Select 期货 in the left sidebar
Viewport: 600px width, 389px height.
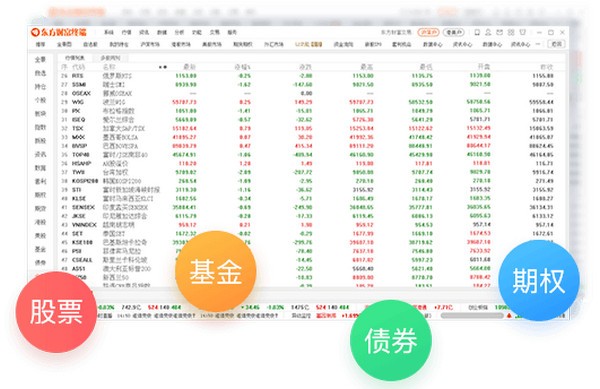coord(40,208)
